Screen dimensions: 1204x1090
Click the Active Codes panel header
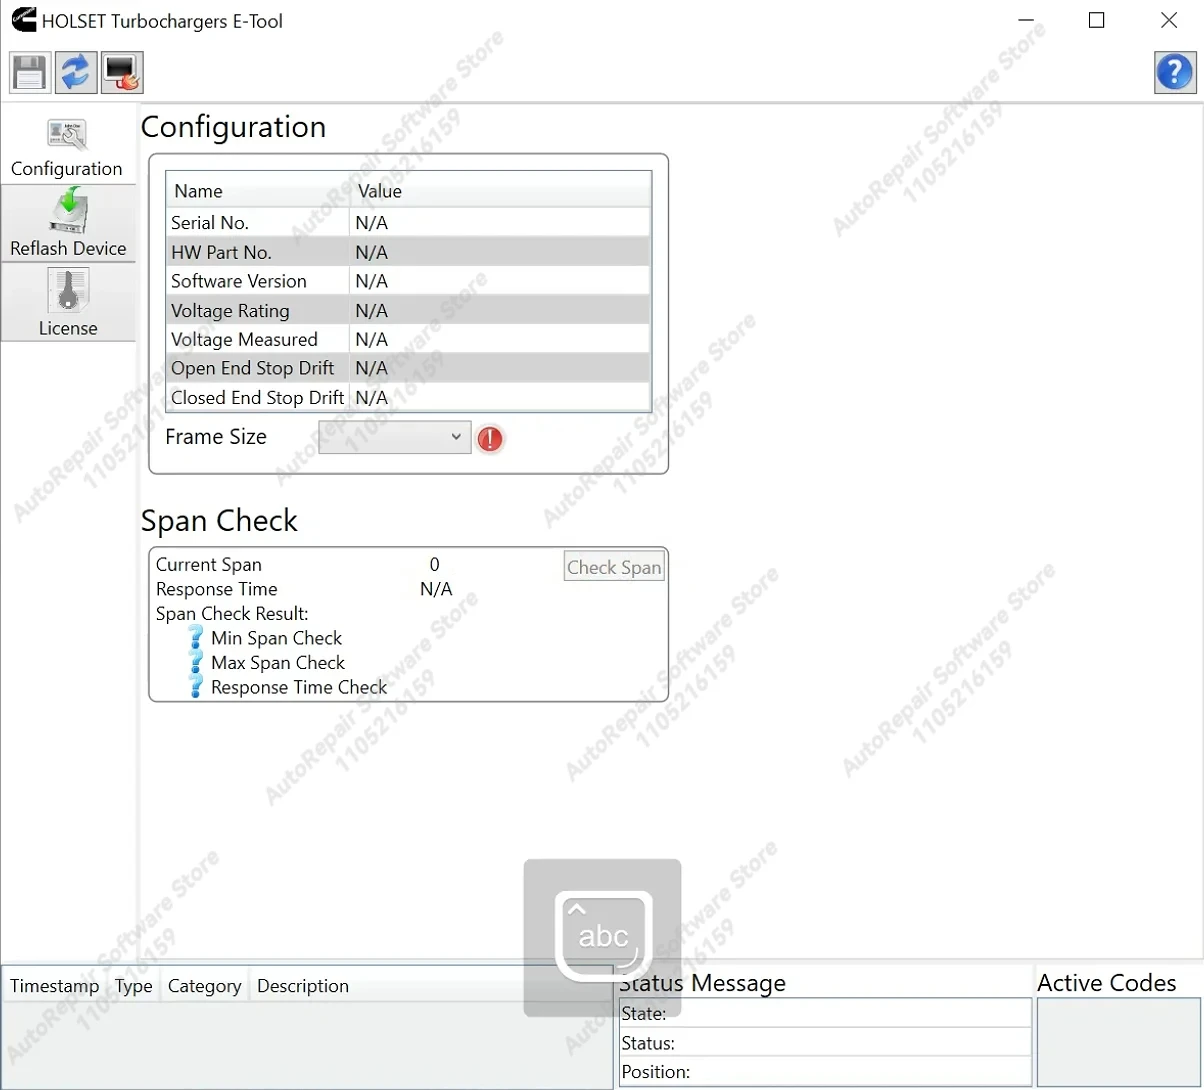click(1107, 983)
